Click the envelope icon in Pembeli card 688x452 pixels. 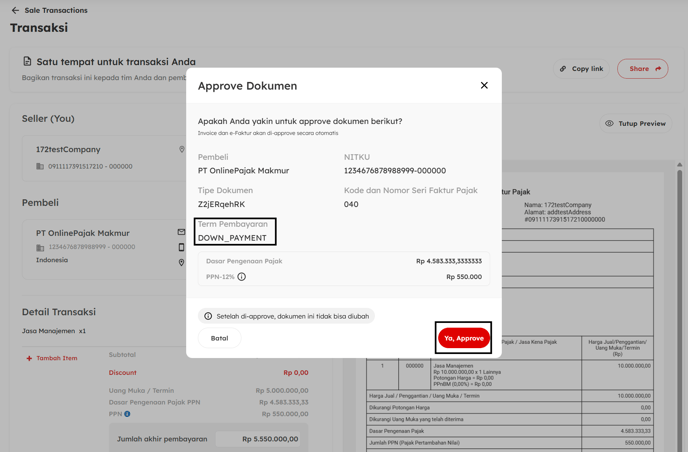181,232
